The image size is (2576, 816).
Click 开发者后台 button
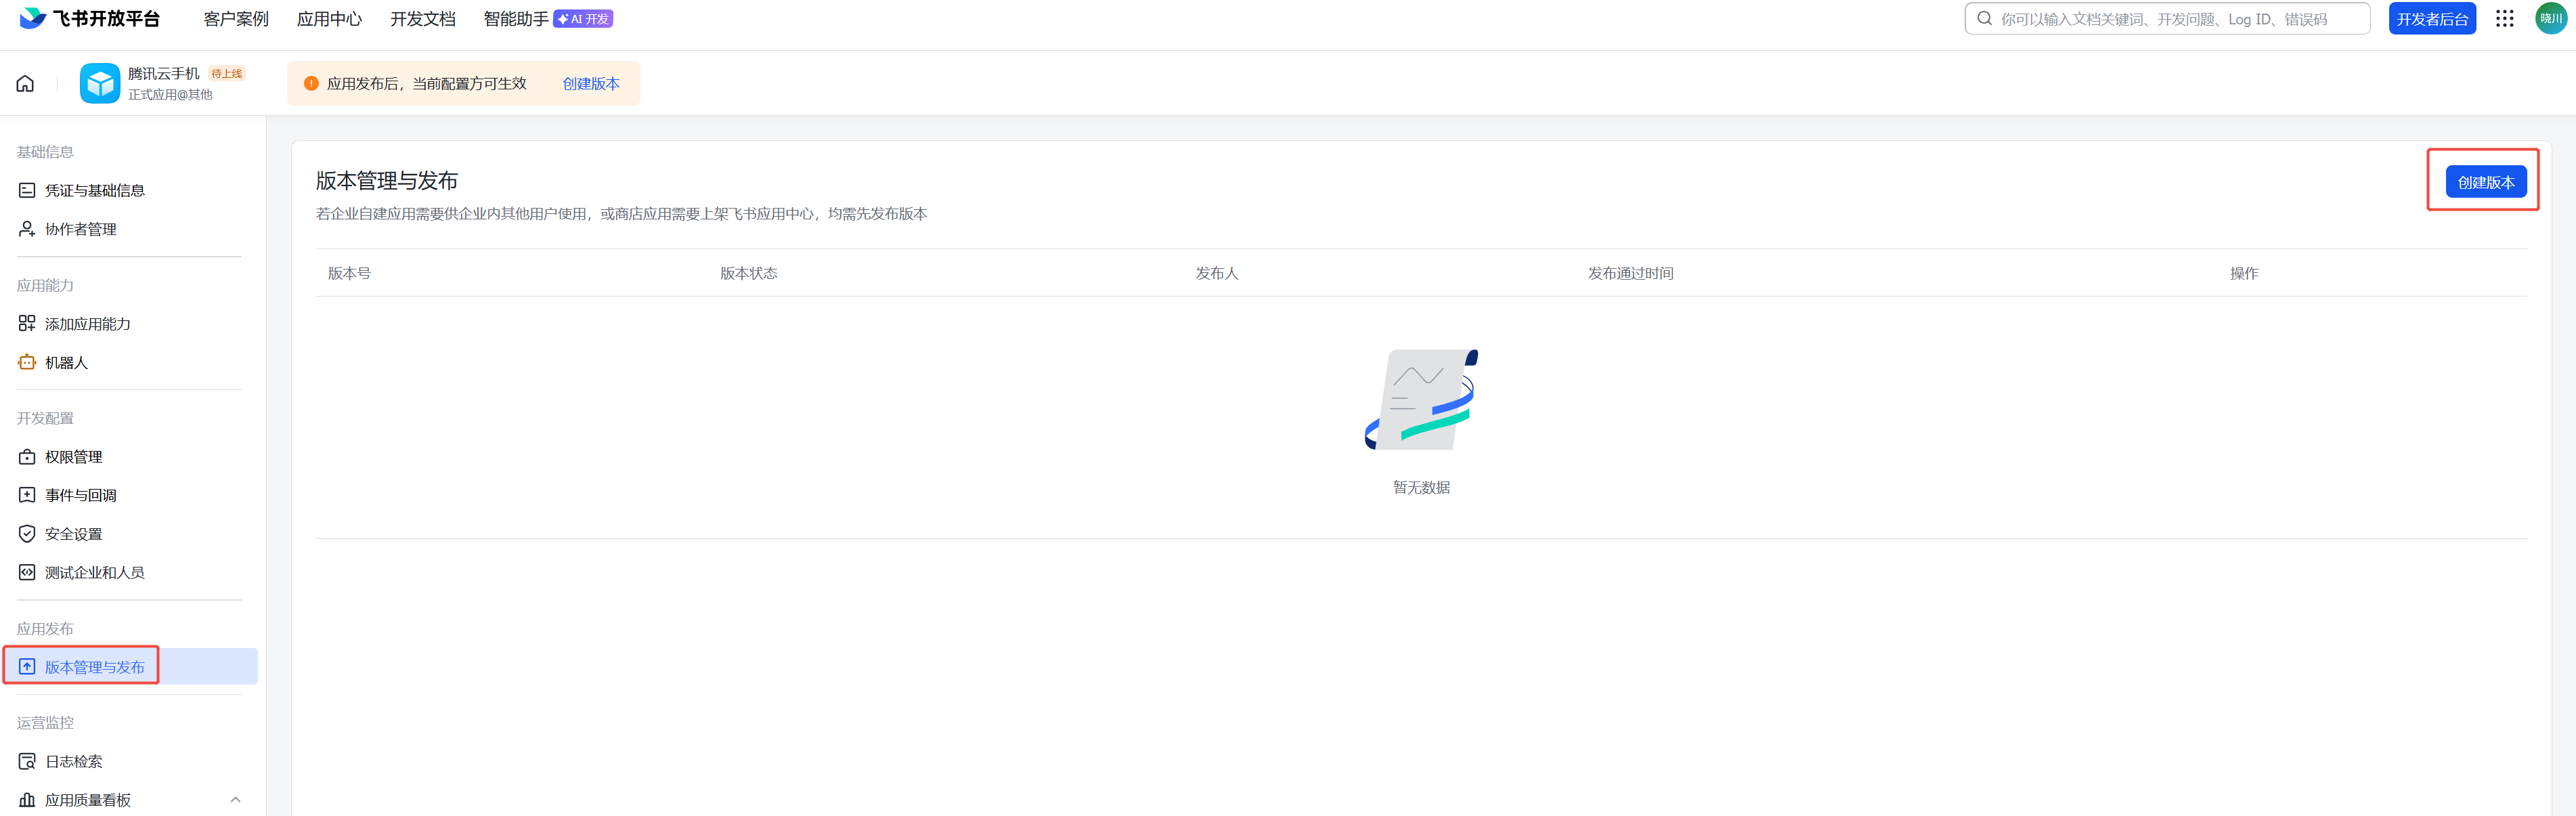coord(2431,19)
